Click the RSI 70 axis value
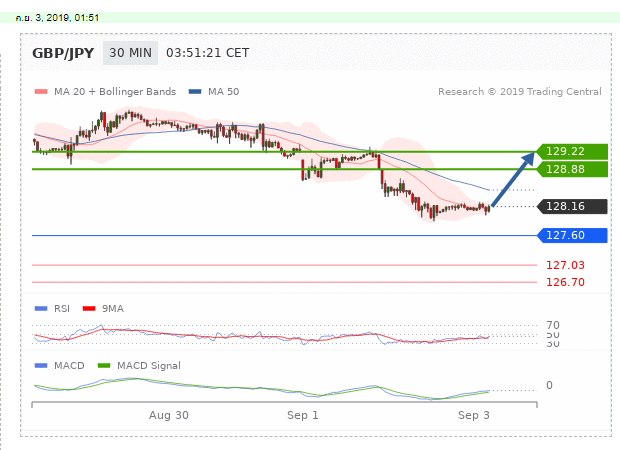620x450 pixels. pyautogui.click(x=553, y=325)
